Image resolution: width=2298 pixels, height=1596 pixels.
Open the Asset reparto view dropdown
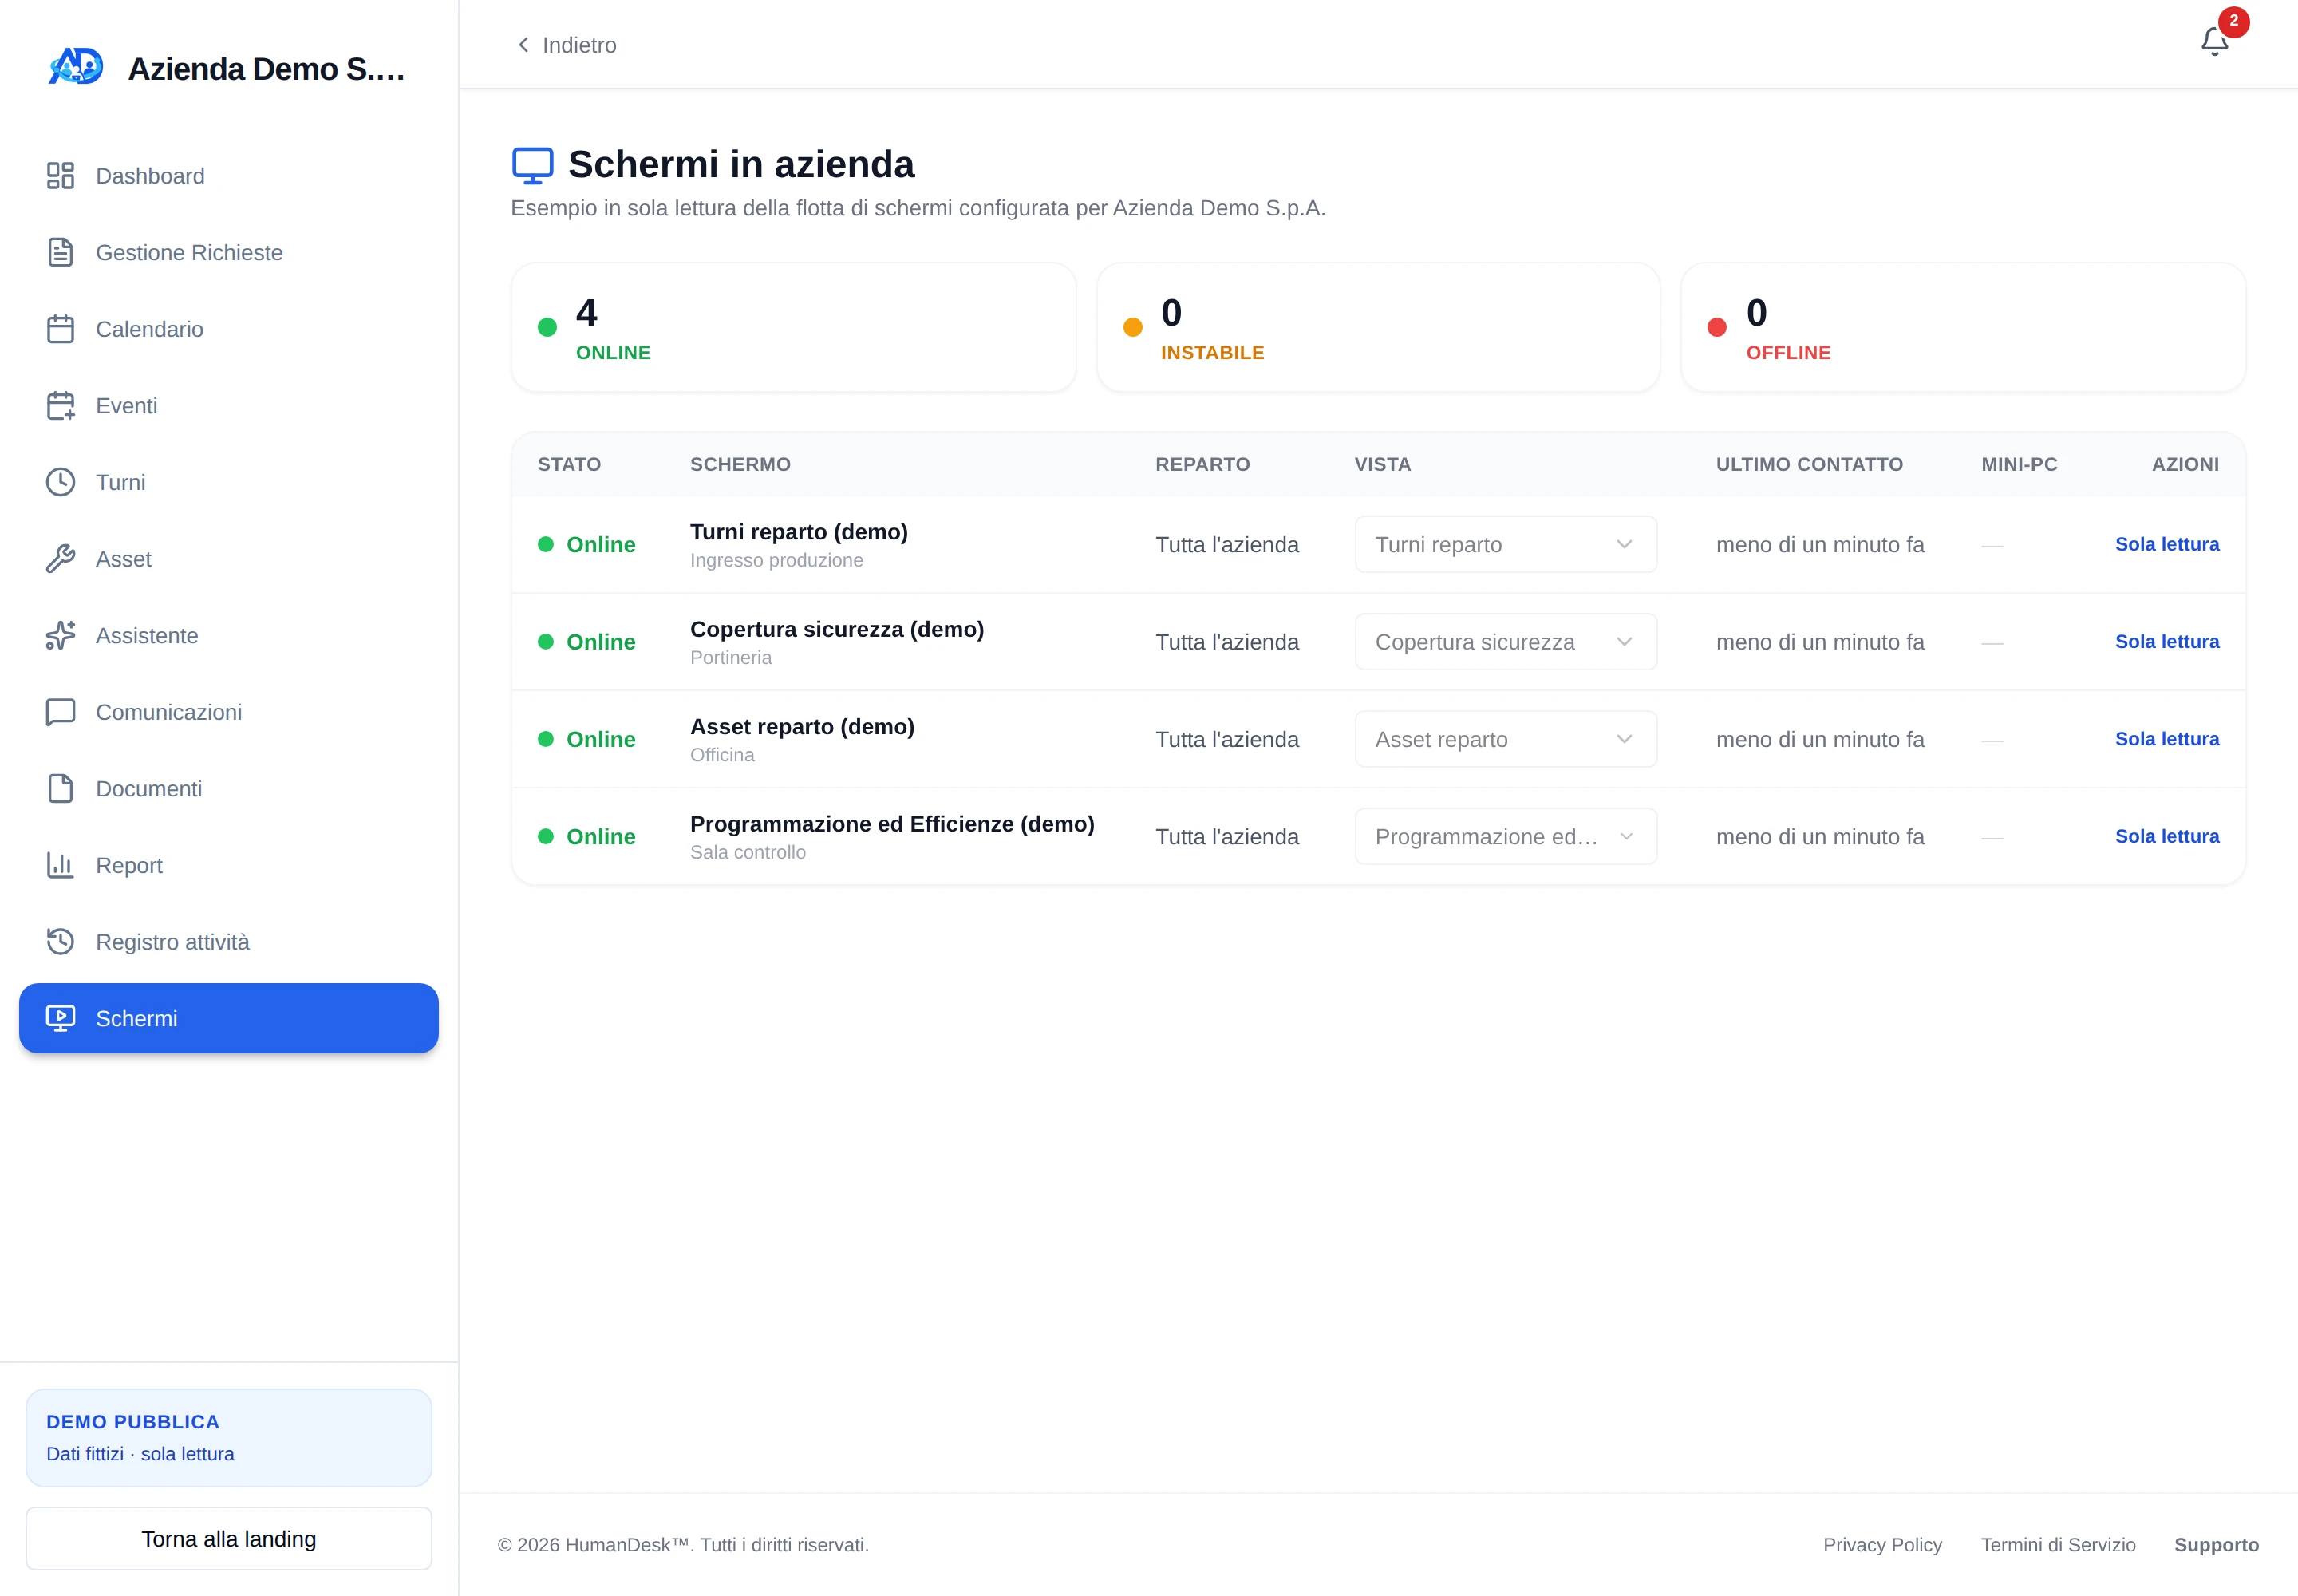click(1505, 739)
